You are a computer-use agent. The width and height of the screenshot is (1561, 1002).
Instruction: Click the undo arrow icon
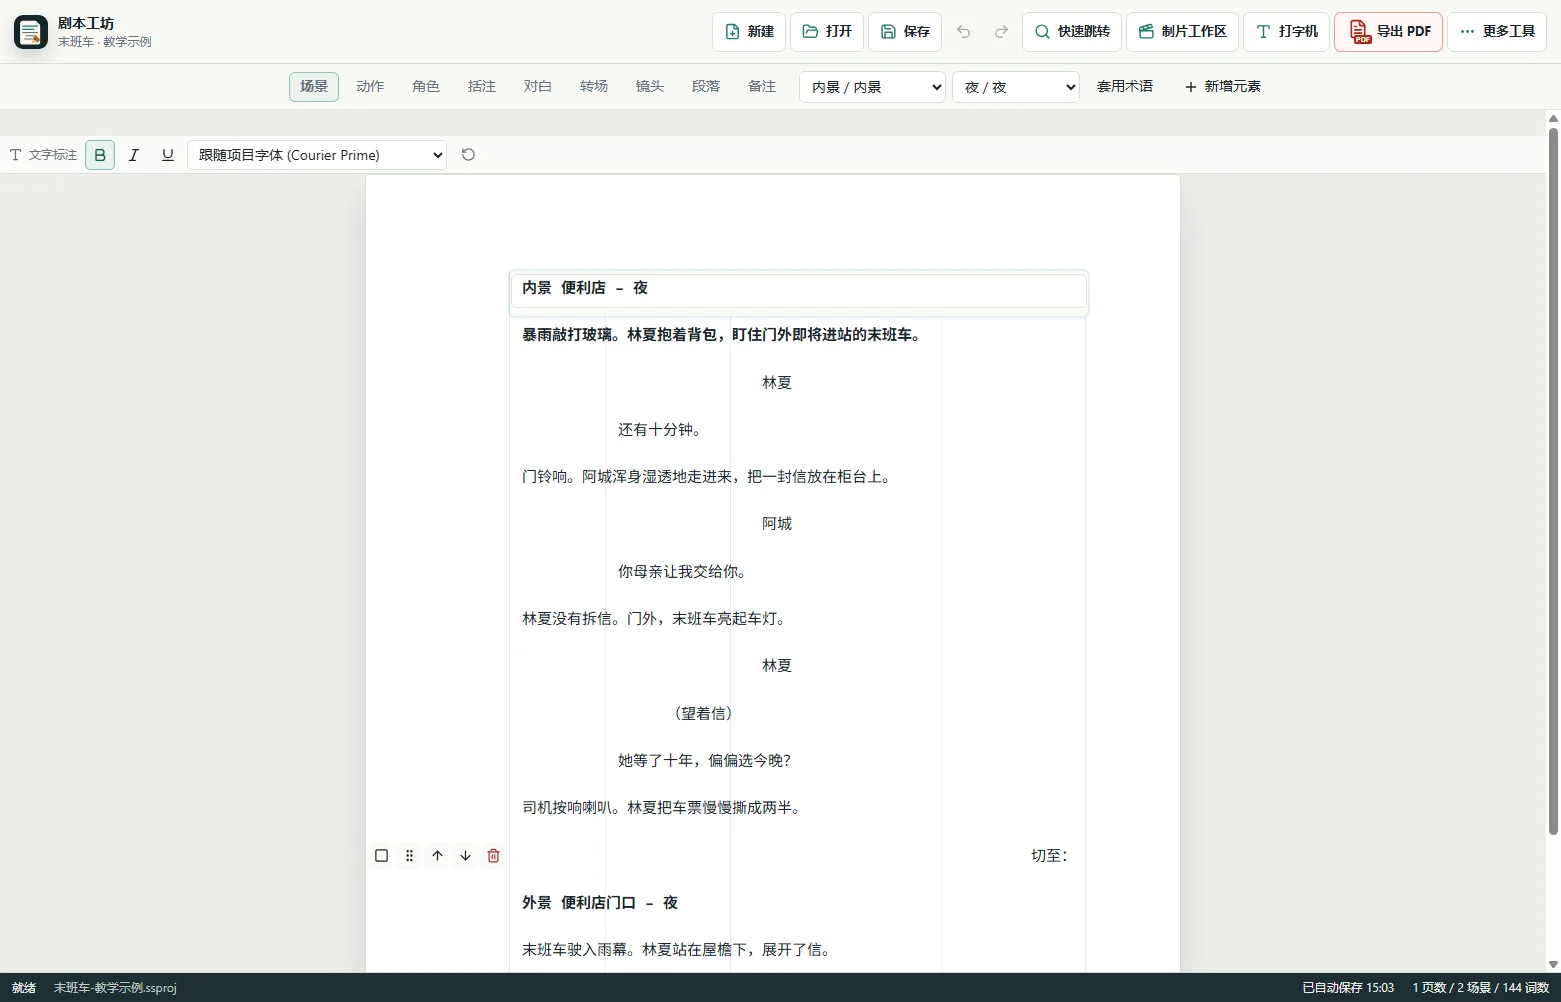[963, 32]
